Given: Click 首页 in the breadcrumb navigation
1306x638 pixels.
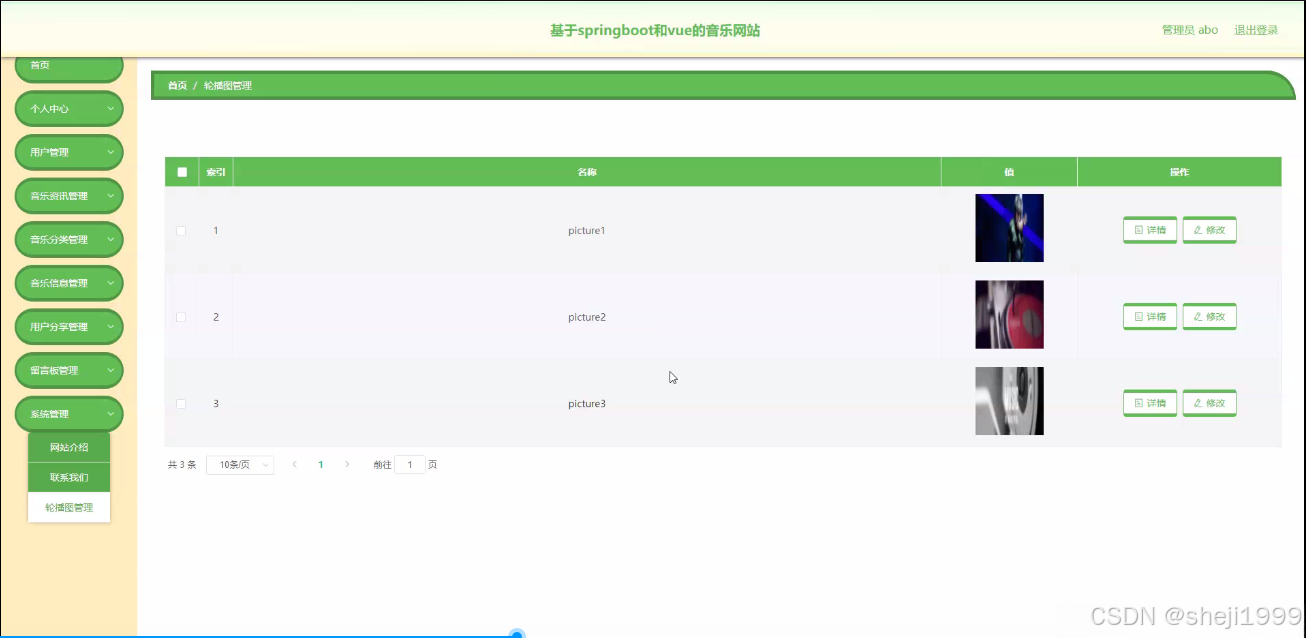Looking at the screenshot, I should click(x=176, y=85).
